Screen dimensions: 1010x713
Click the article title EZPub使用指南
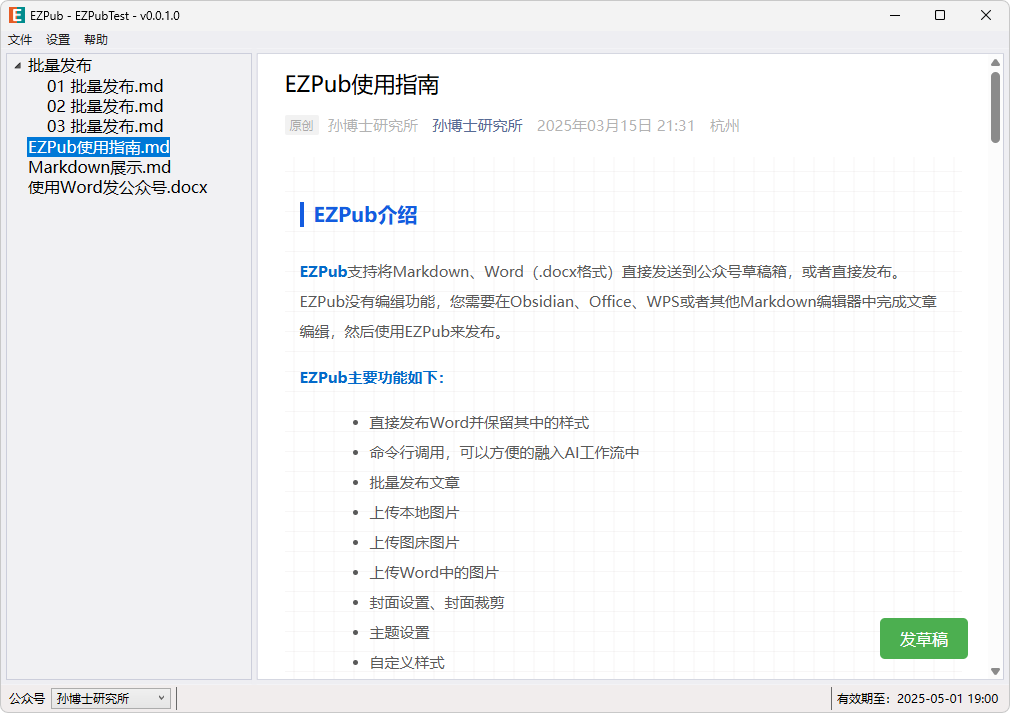(362, 85)
